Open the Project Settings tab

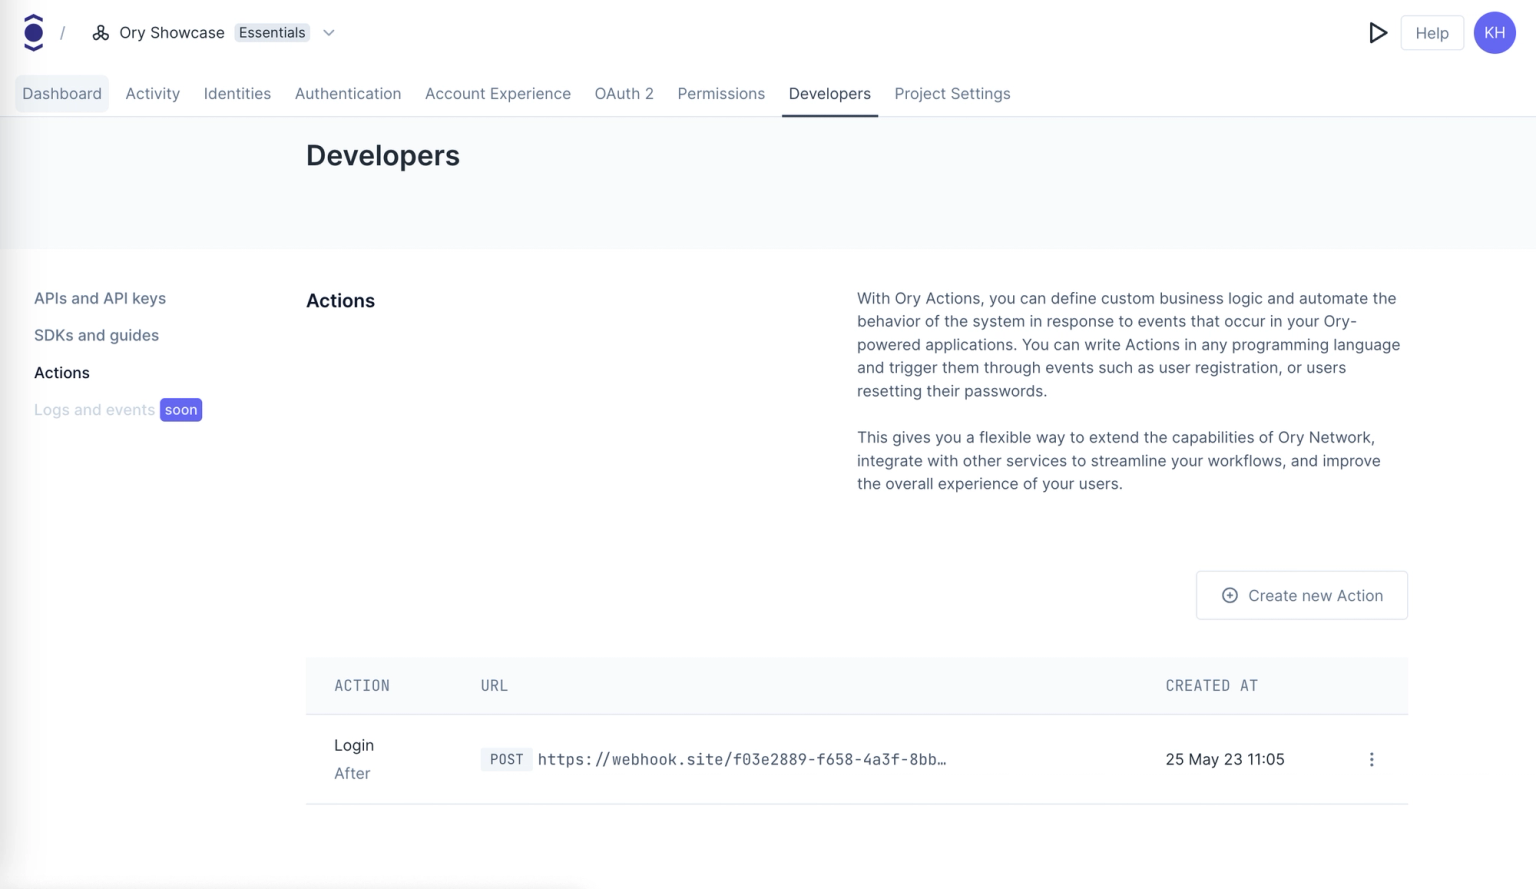[x=952, y=93]
